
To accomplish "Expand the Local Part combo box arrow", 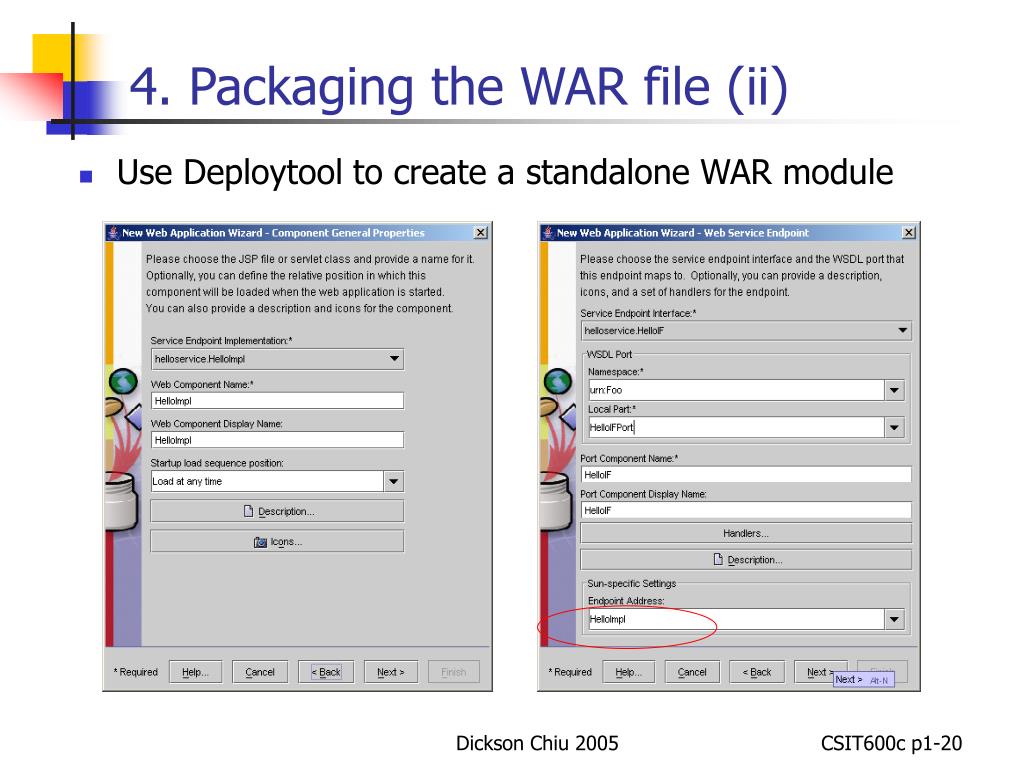I will click(894, 428).
